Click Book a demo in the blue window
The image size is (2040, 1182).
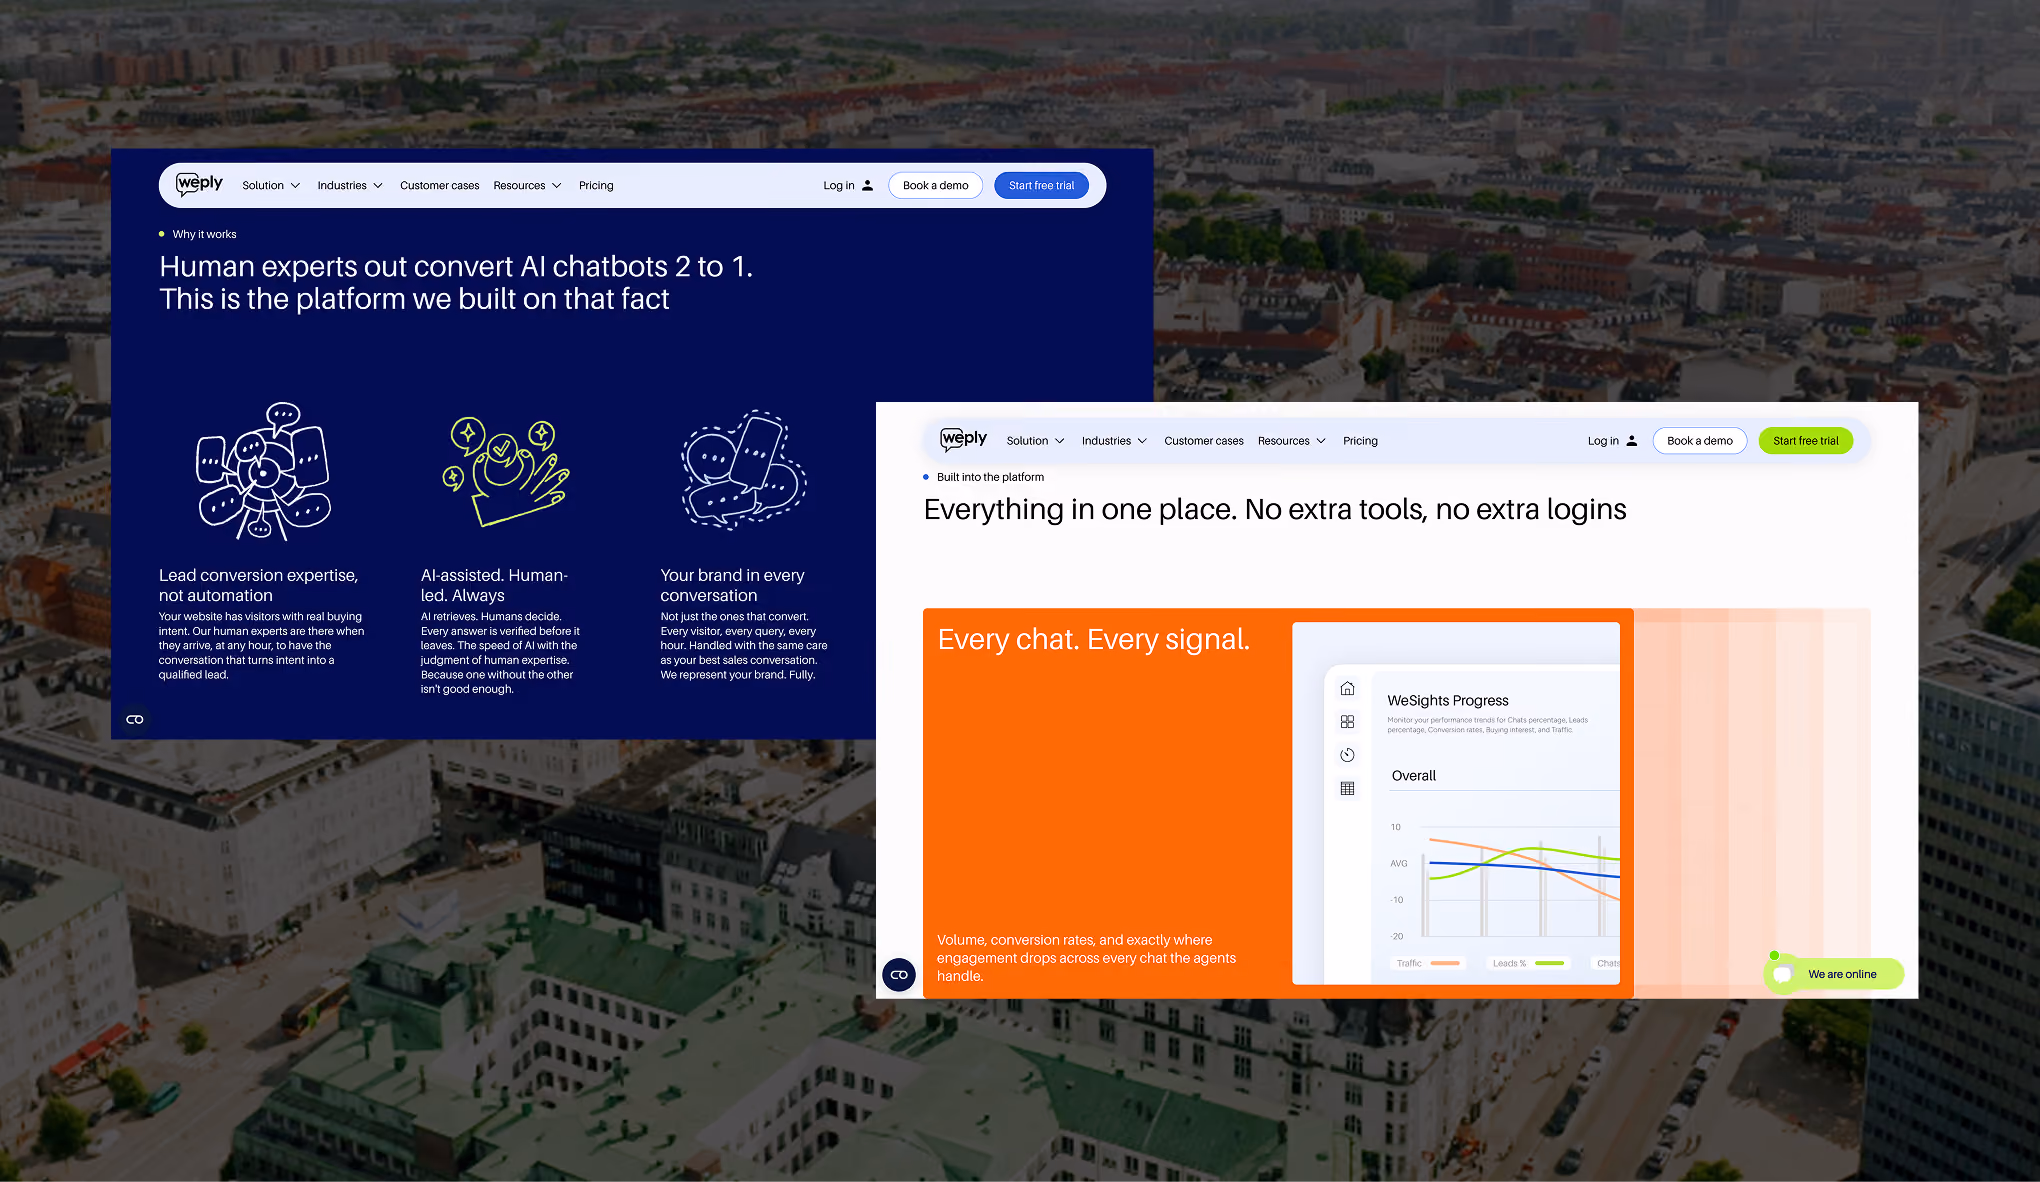click(935, 185)
